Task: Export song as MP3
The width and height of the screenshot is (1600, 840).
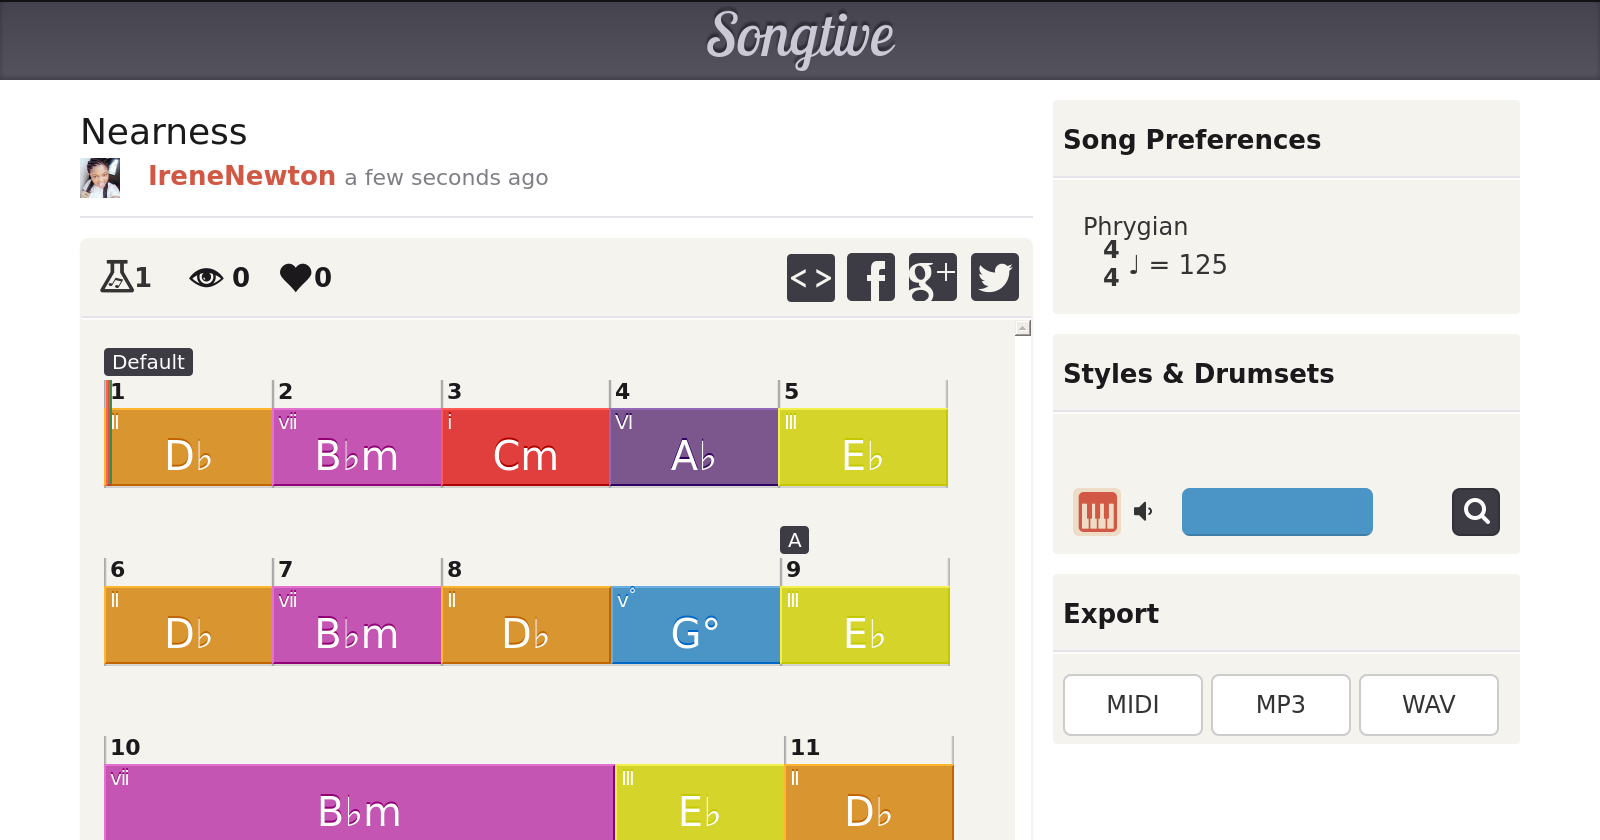Action: [1280, 705]
